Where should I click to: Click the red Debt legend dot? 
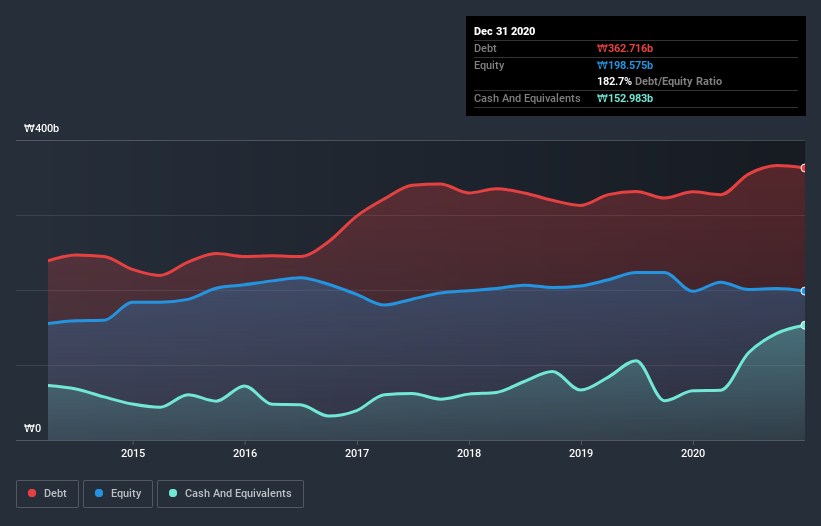pyautogui.click(x=32, y=493)
